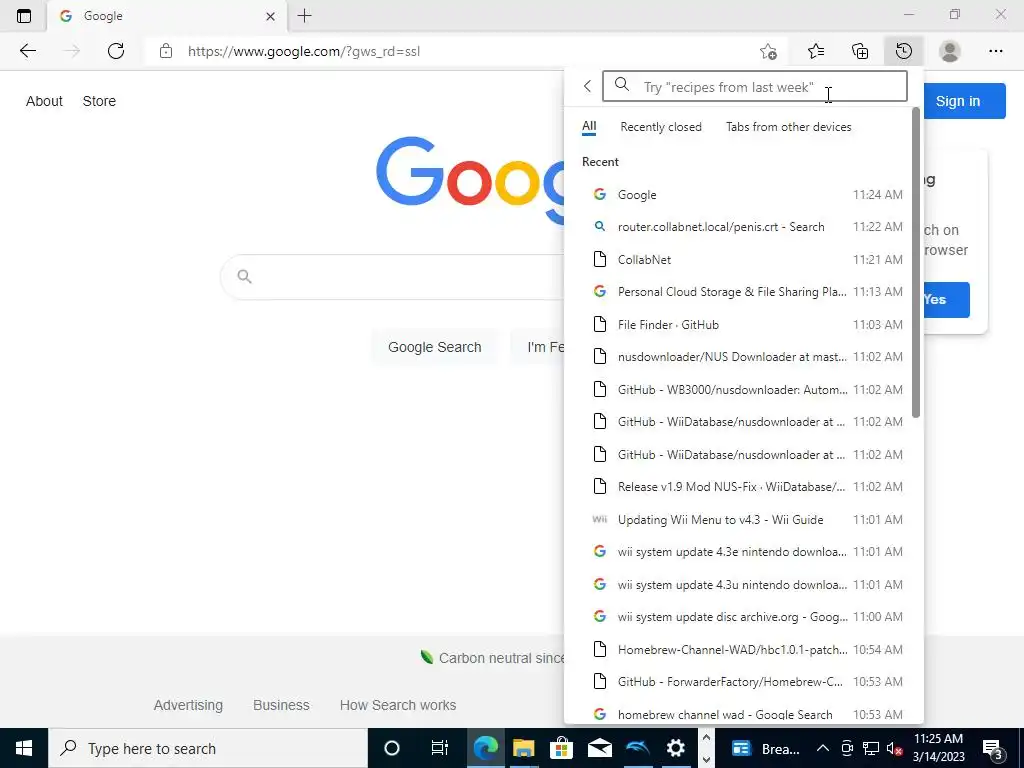The height and width of the screenshot is (768, 1024).
Task: Open GitHub - WB3000/nusdownloader history entry
Action: (x=743, y=389)
